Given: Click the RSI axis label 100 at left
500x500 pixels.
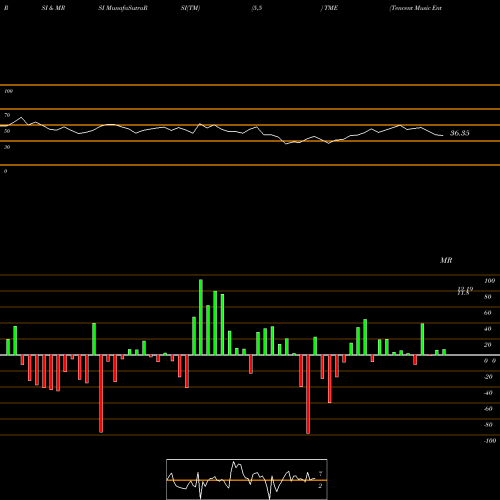Looking at the screenshot, I should (8, 91).
